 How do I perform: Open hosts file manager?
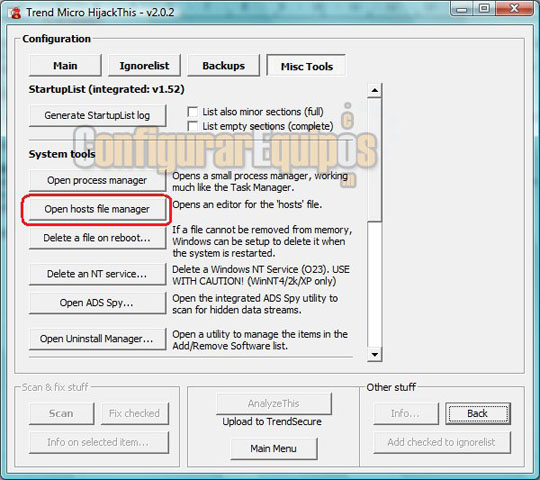coord(97,209)
